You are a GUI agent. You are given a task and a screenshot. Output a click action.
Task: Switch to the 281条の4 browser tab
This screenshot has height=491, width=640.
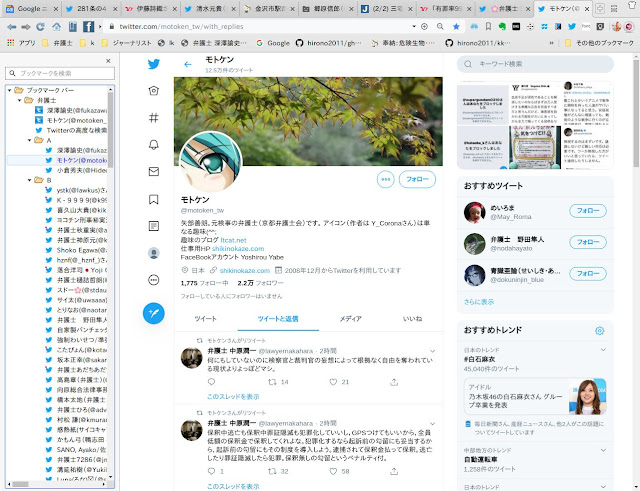[x=92, y=9]
